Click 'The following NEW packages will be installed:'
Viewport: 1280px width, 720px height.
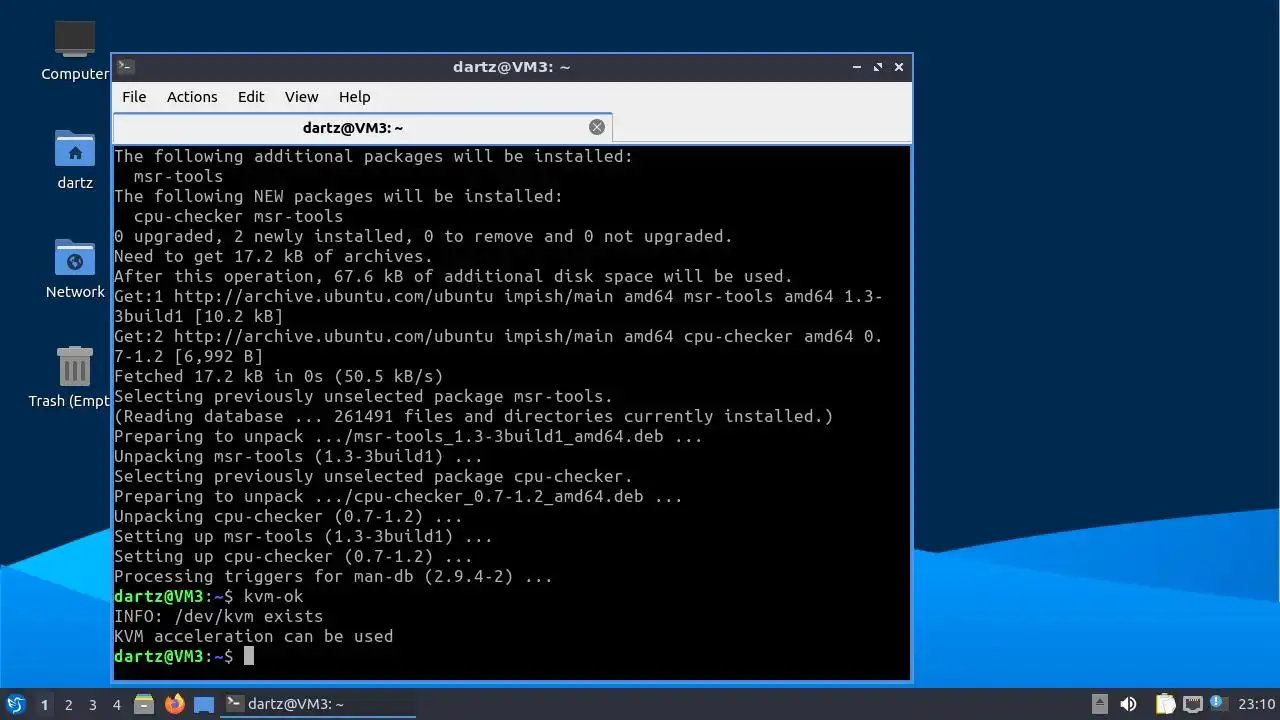pyautogui.click(x=338, y=196)
